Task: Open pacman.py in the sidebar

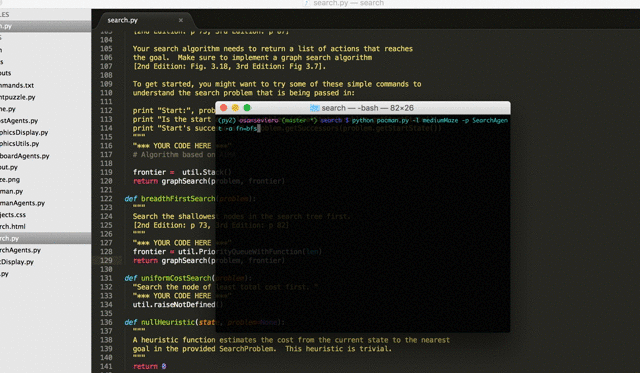Action: [x=11, y=191]
